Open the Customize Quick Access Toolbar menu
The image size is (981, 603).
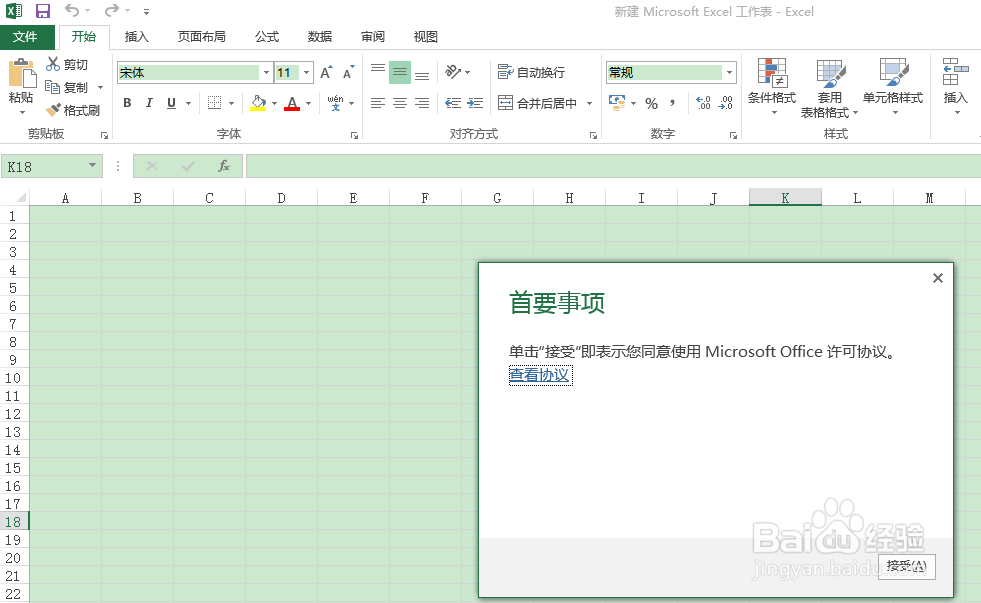pyautogui.click(x=146, y=11)
